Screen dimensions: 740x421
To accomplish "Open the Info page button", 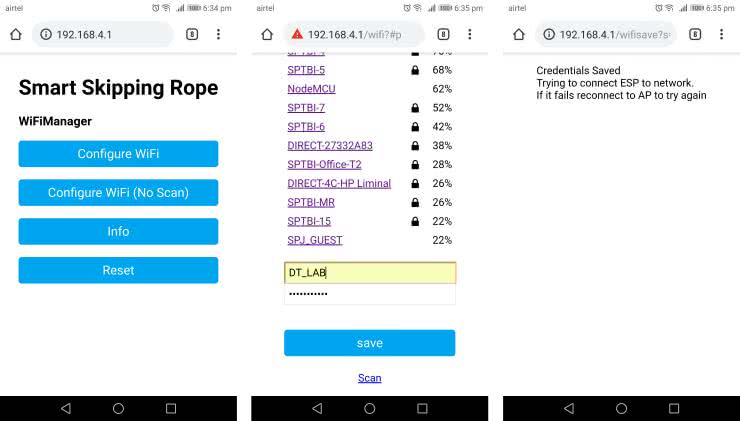I will coord(118,232).
